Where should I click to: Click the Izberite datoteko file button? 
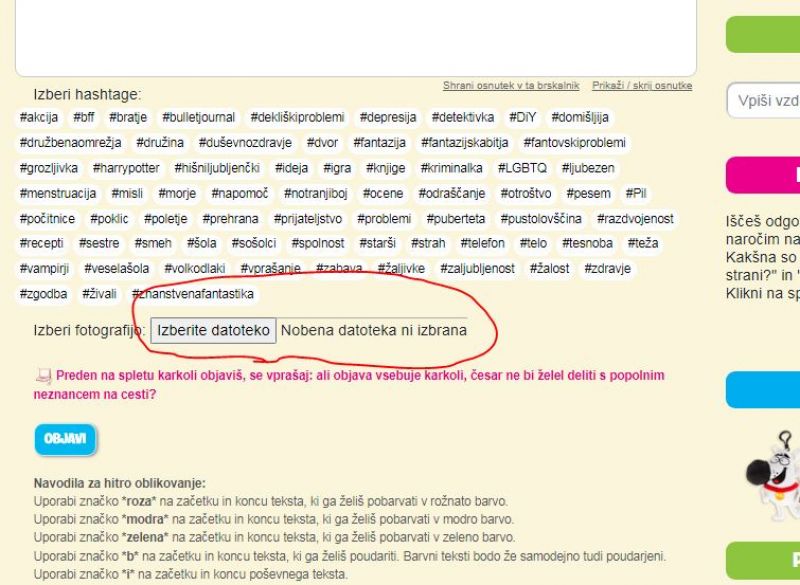(x=213, y=330)
